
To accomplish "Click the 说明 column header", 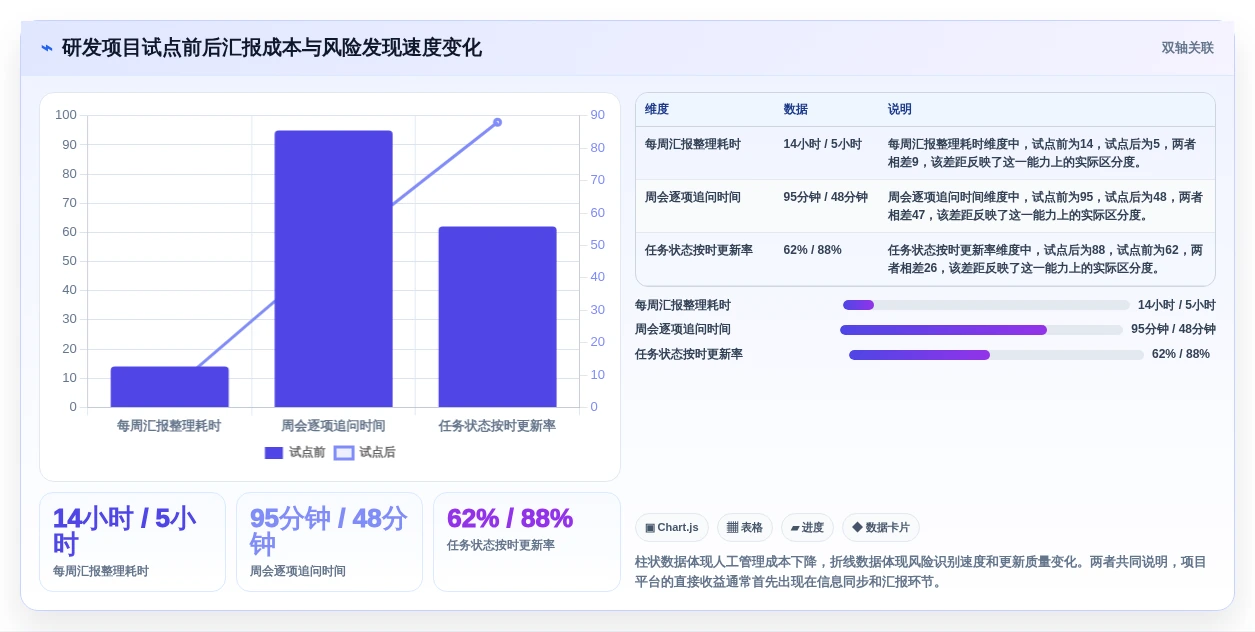I will tap(900, 109).
